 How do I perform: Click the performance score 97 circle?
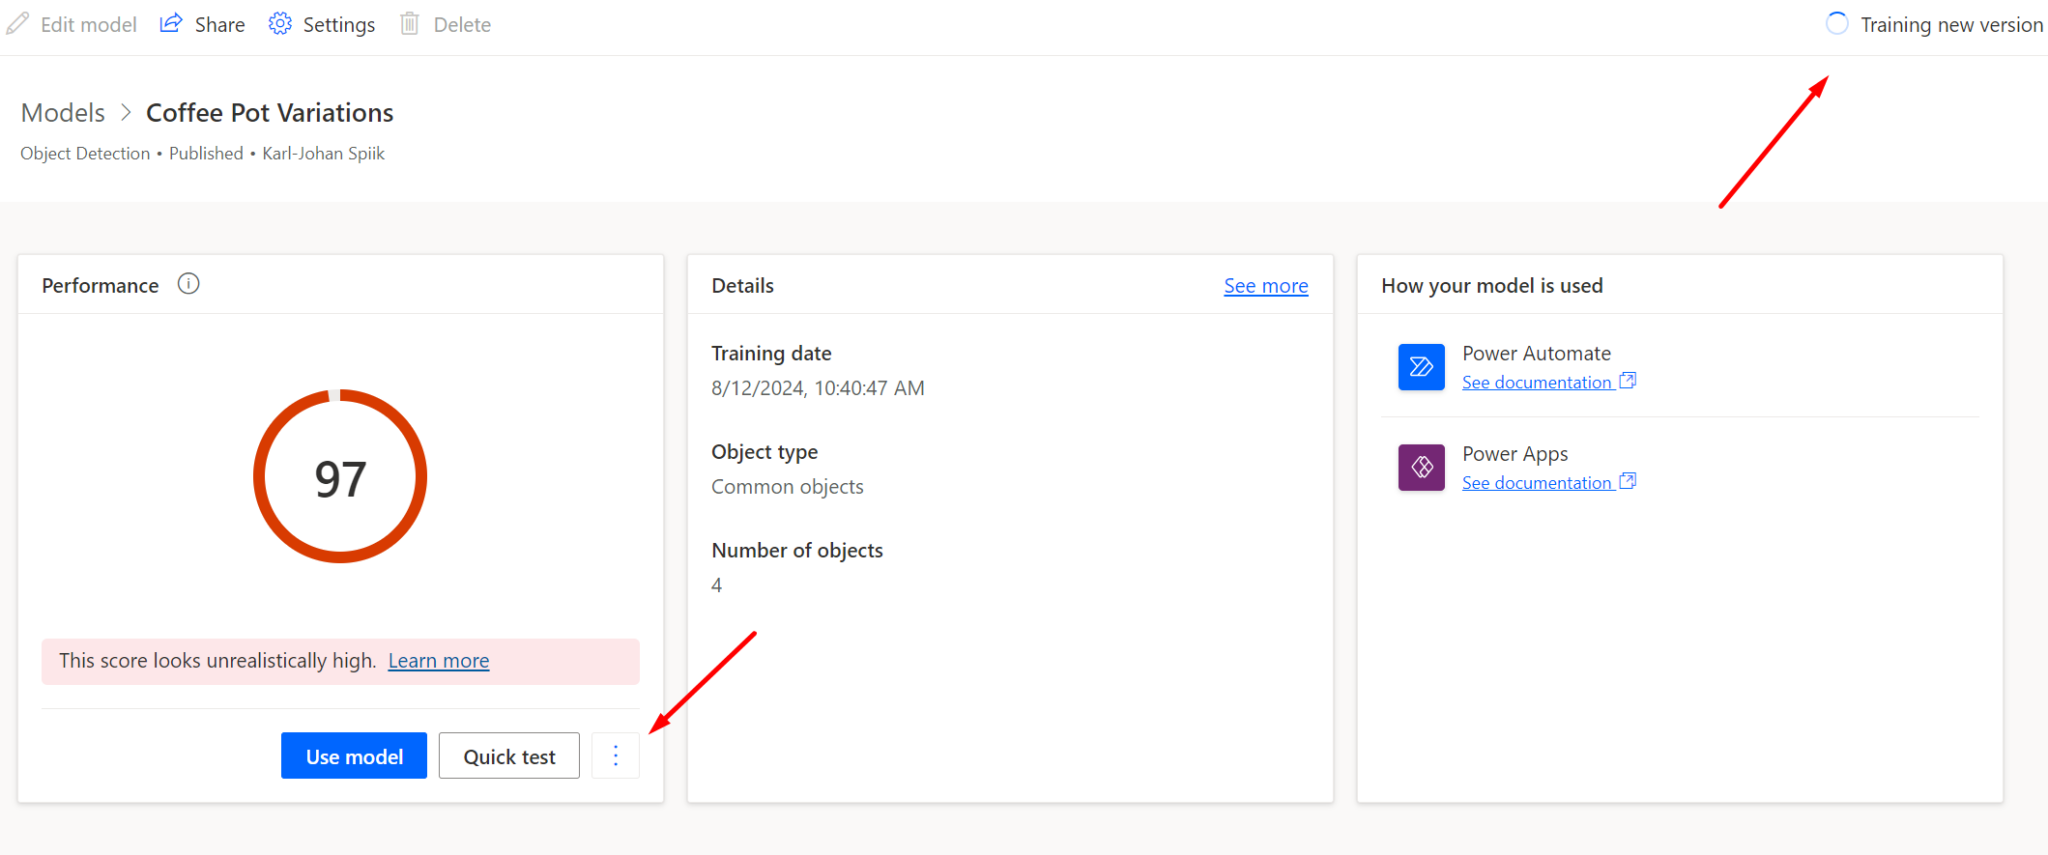click(340, 477)
